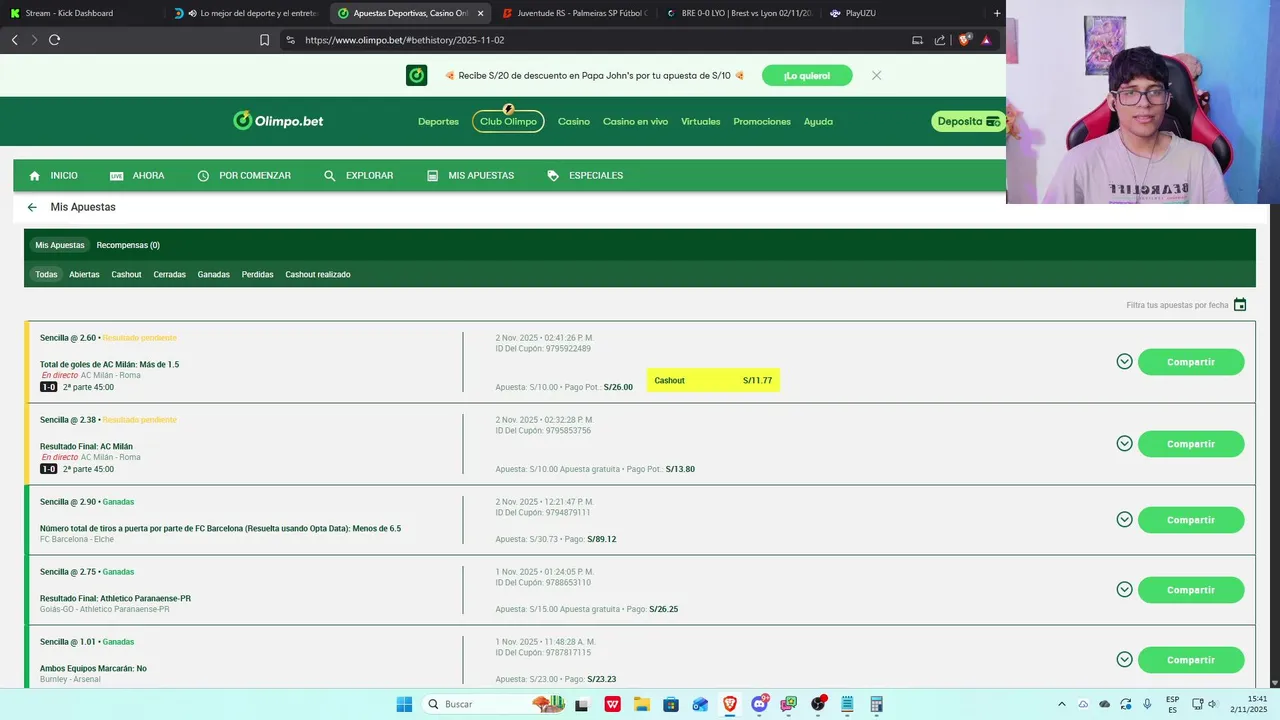
Task: Open Discord from taskbar
Action: coord(760,704)
